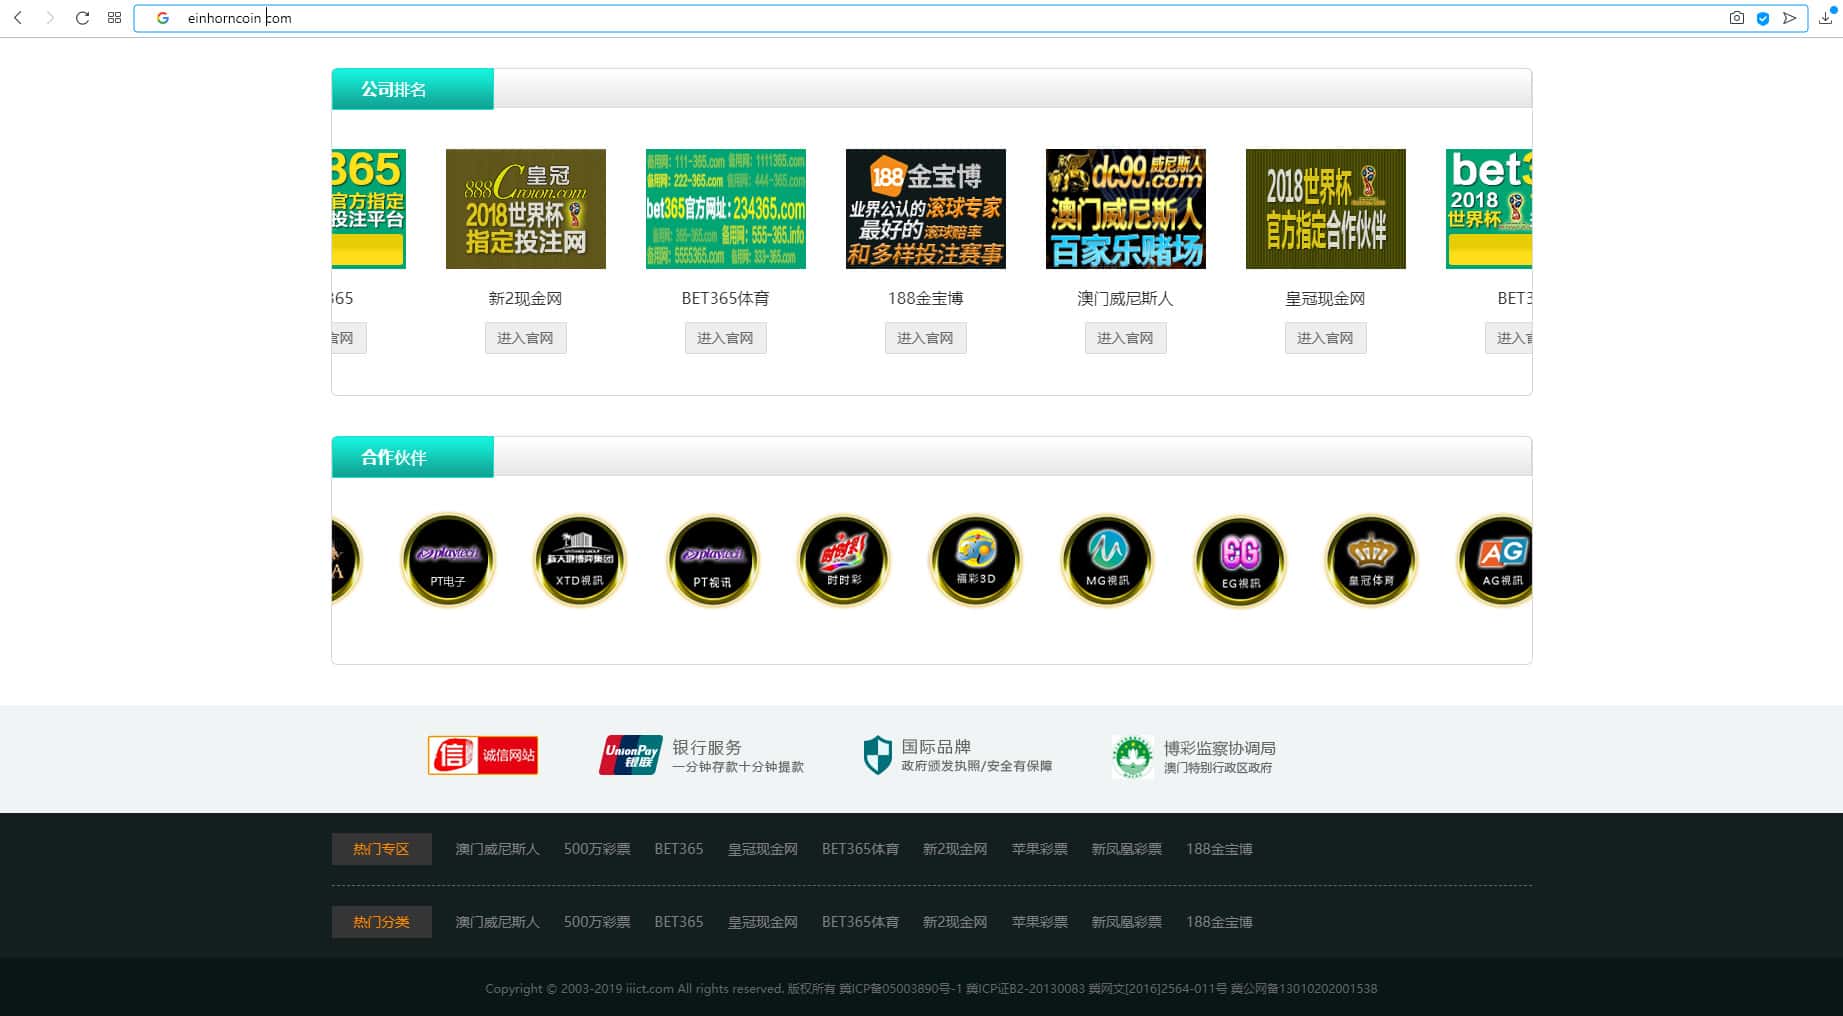
Task: Open 苹果彩票 link in 热门分类 row
Action: 1040,922
